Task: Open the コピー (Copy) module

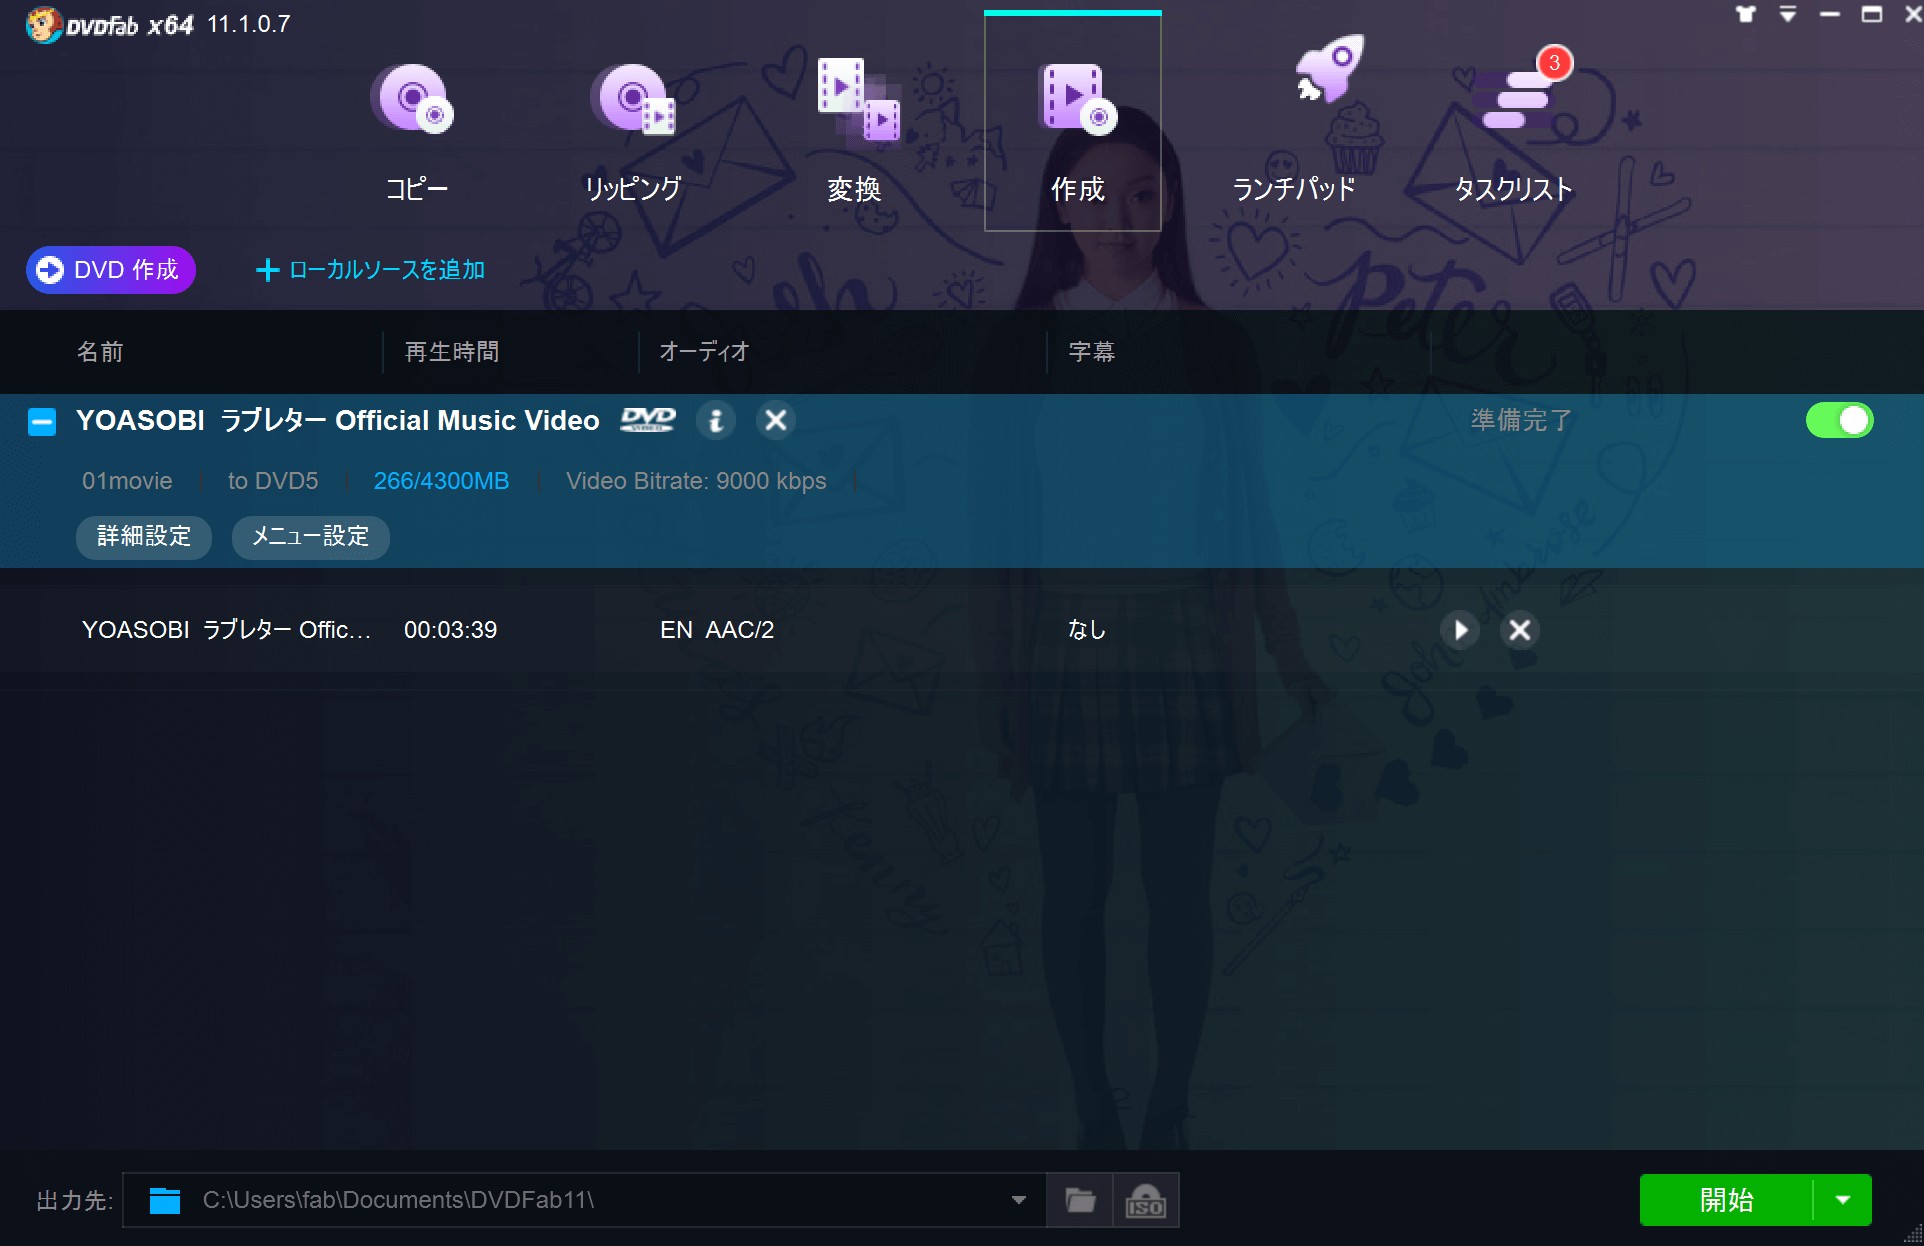Action: tap(416, 131)
